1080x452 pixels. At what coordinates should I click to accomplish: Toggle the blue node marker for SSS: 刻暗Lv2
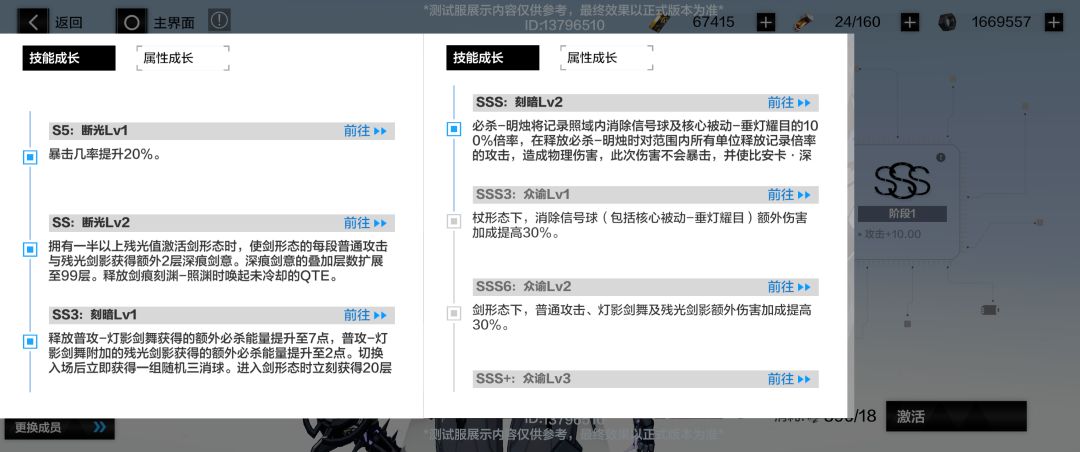point(454,129)
